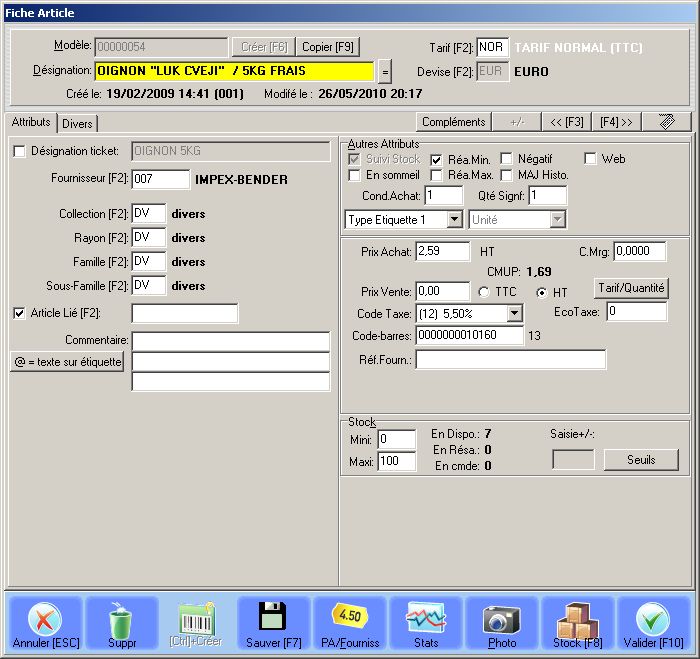Expand the Code Taxe 5,50% dropdown
Image resolution: width=700 pixels, height=659 pixels.
click(514, 313)
